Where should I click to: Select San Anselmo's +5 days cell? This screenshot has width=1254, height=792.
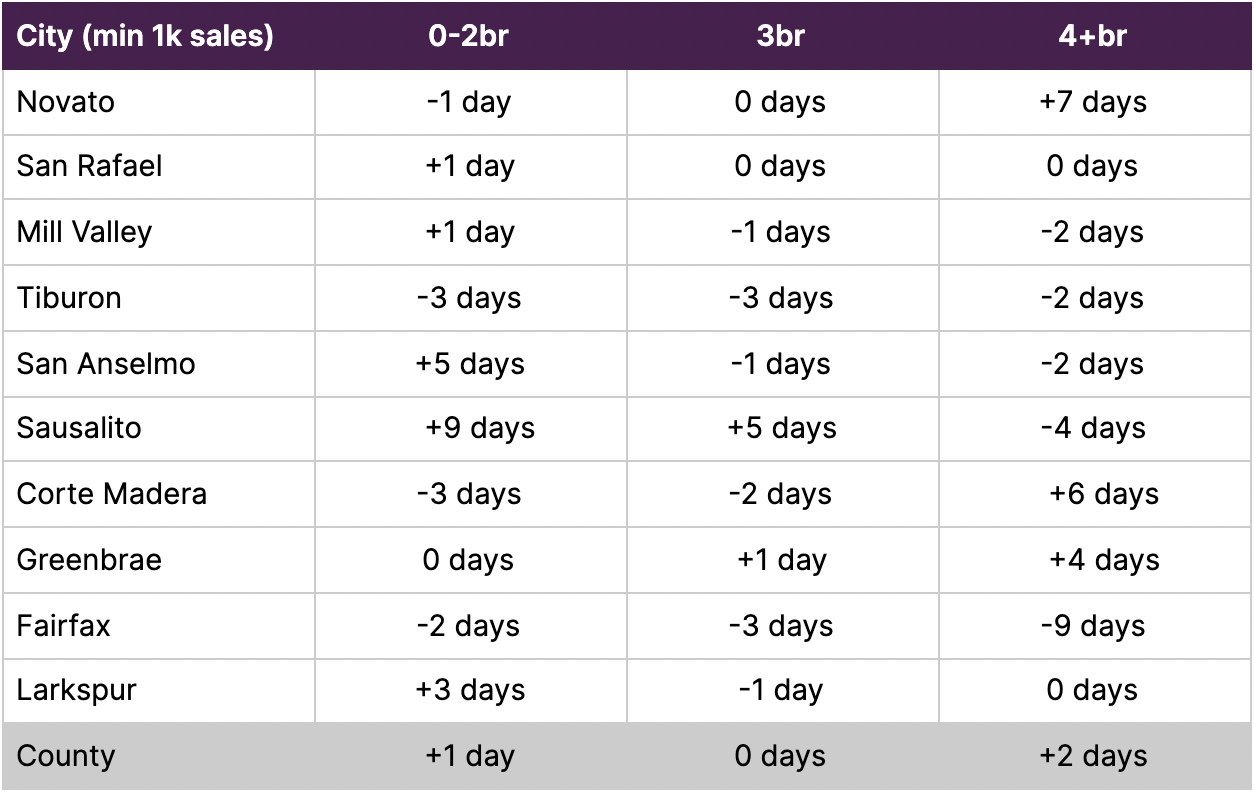pyautogui.click(x=470, y=363)
